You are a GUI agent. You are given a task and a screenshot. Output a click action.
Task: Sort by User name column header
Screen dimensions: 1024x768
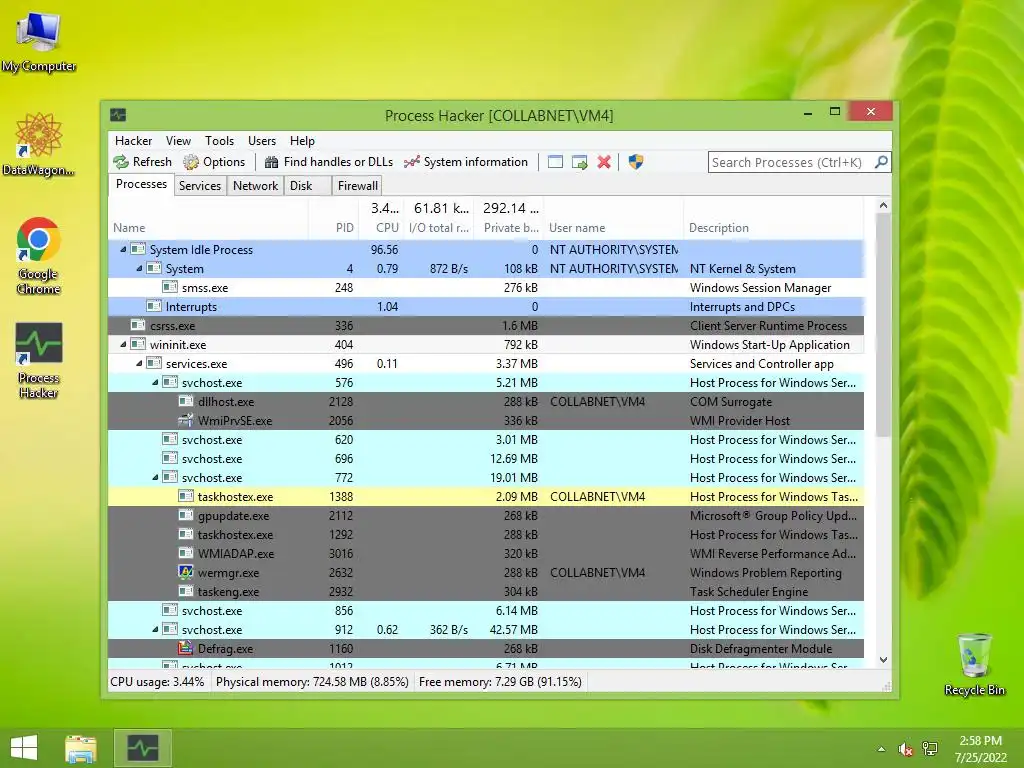613,219
